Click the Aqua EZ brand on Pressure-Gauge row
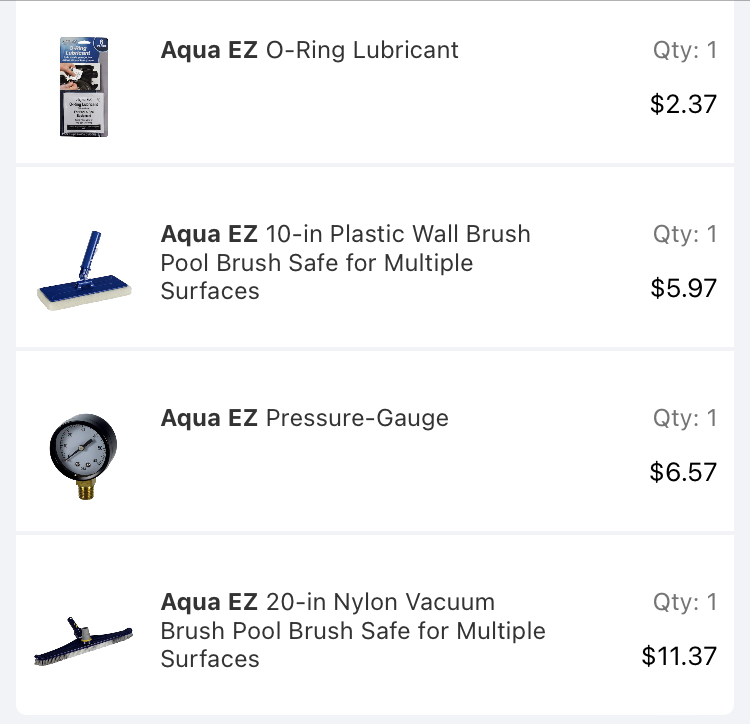 (x=209, y=418)
